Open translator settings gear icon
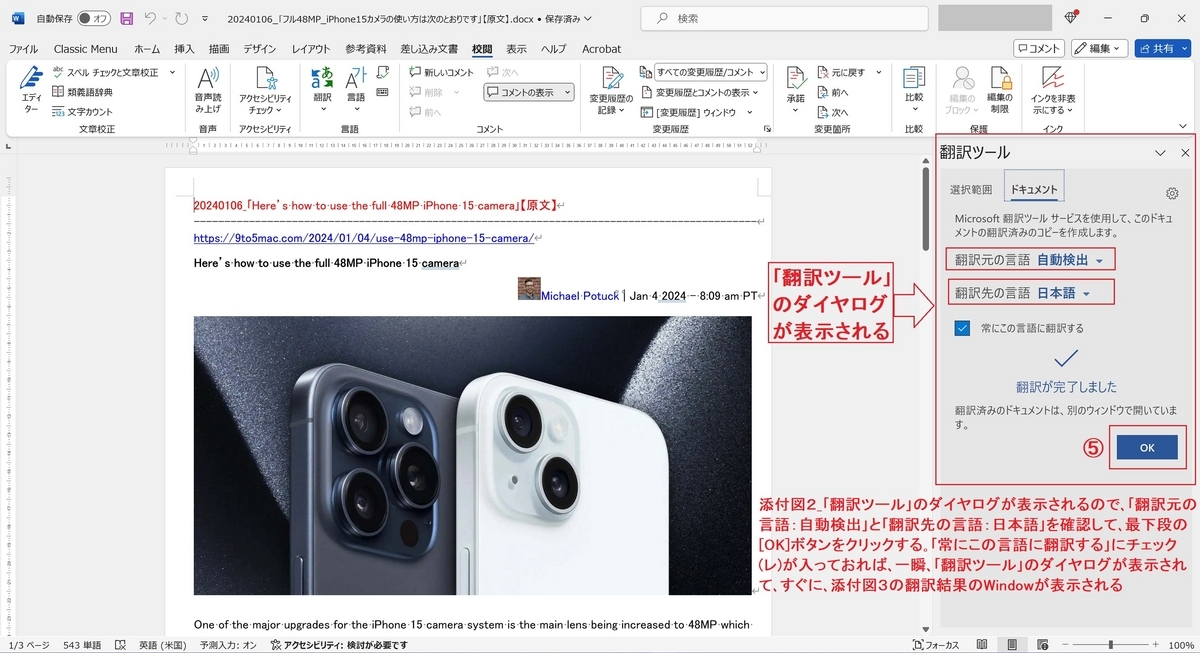 tap(1172, 193)
